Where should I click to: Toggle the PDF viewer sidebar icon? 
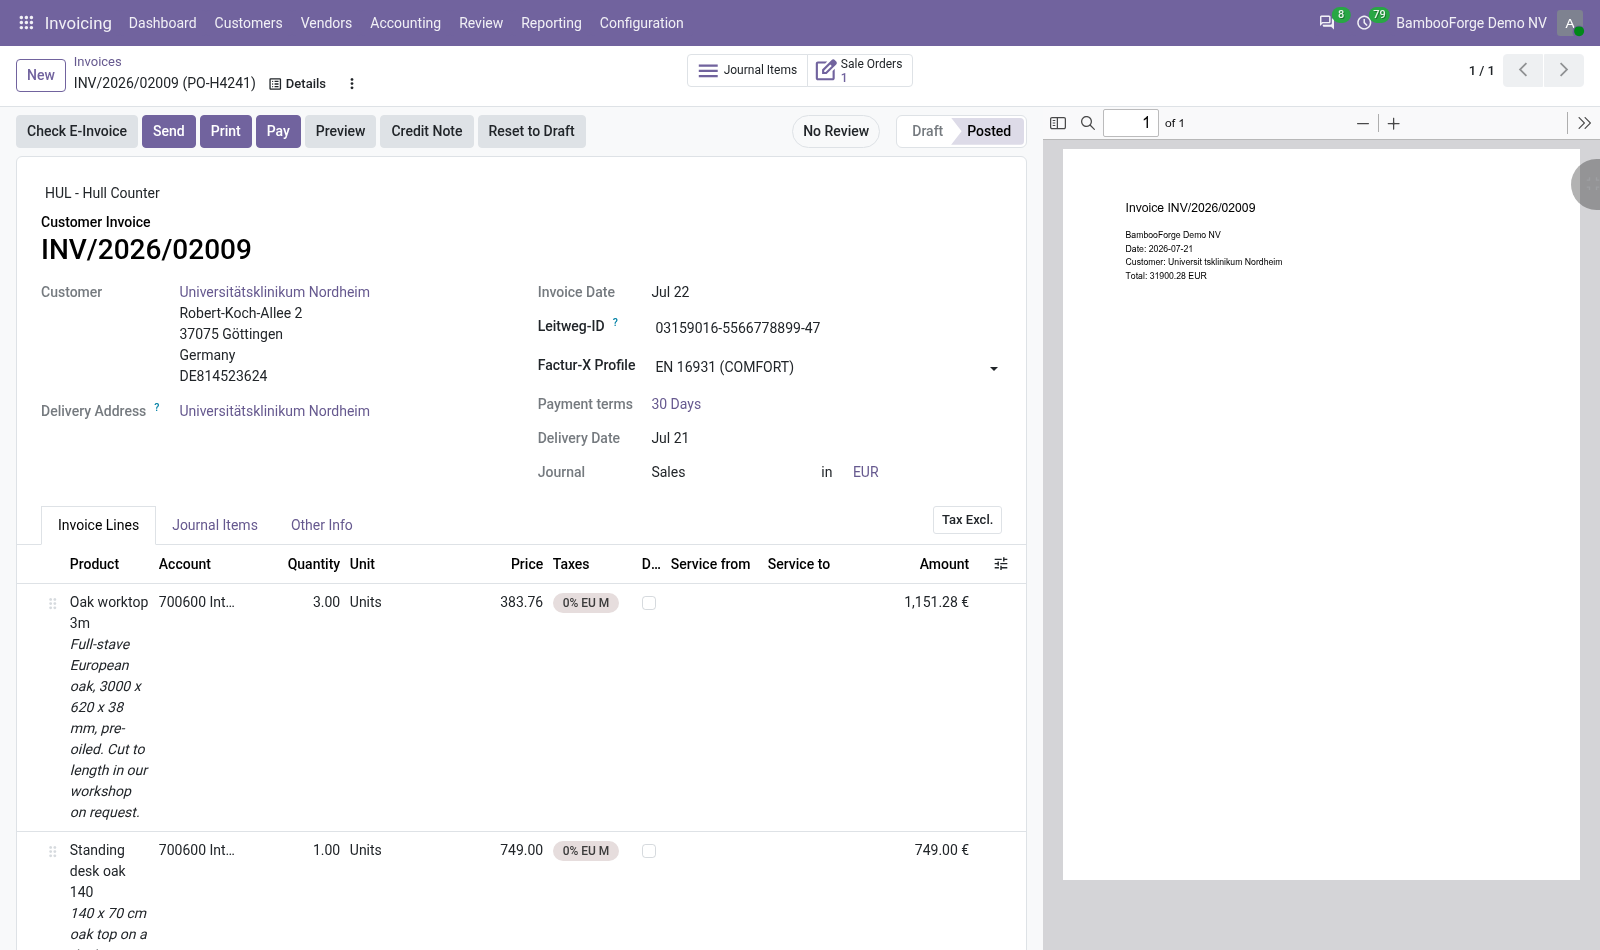coord(1058,123)
